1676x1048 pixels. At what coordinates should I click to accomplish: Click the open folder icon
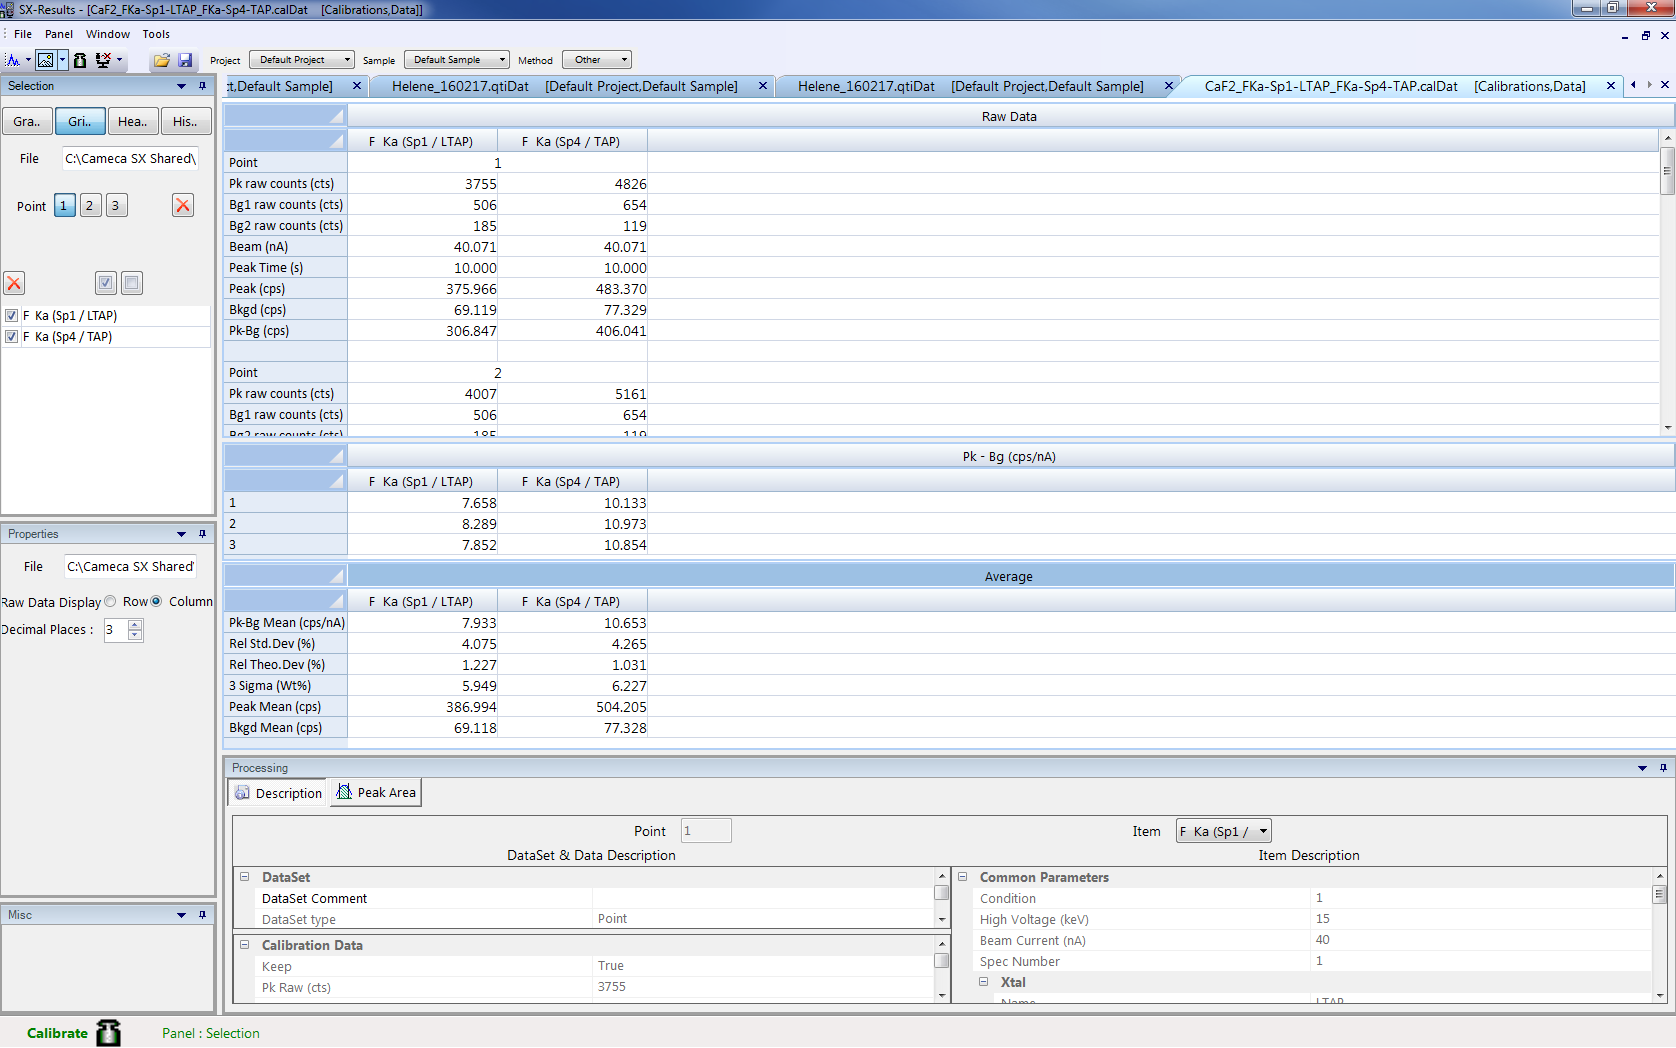point(161,60)
